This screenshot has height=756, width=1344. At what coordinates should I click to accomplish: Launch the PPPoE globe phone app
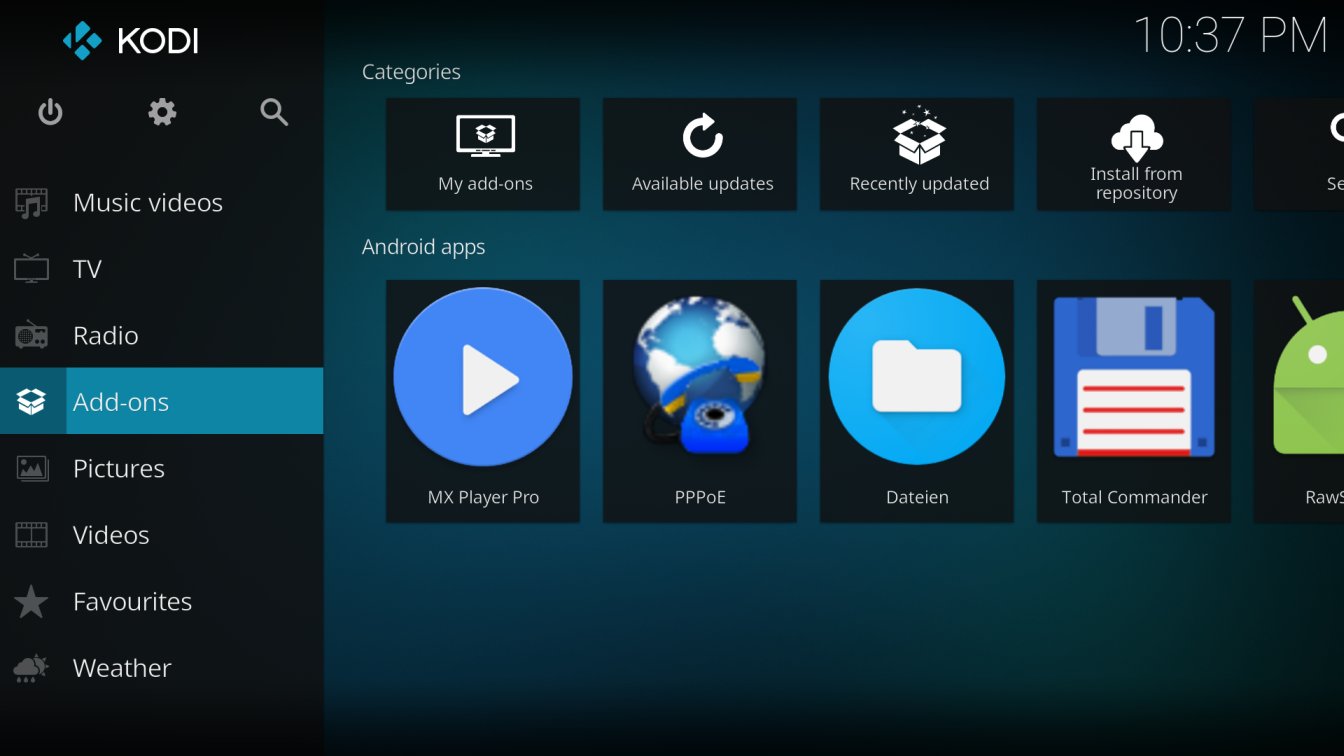(x=700, y=401)
